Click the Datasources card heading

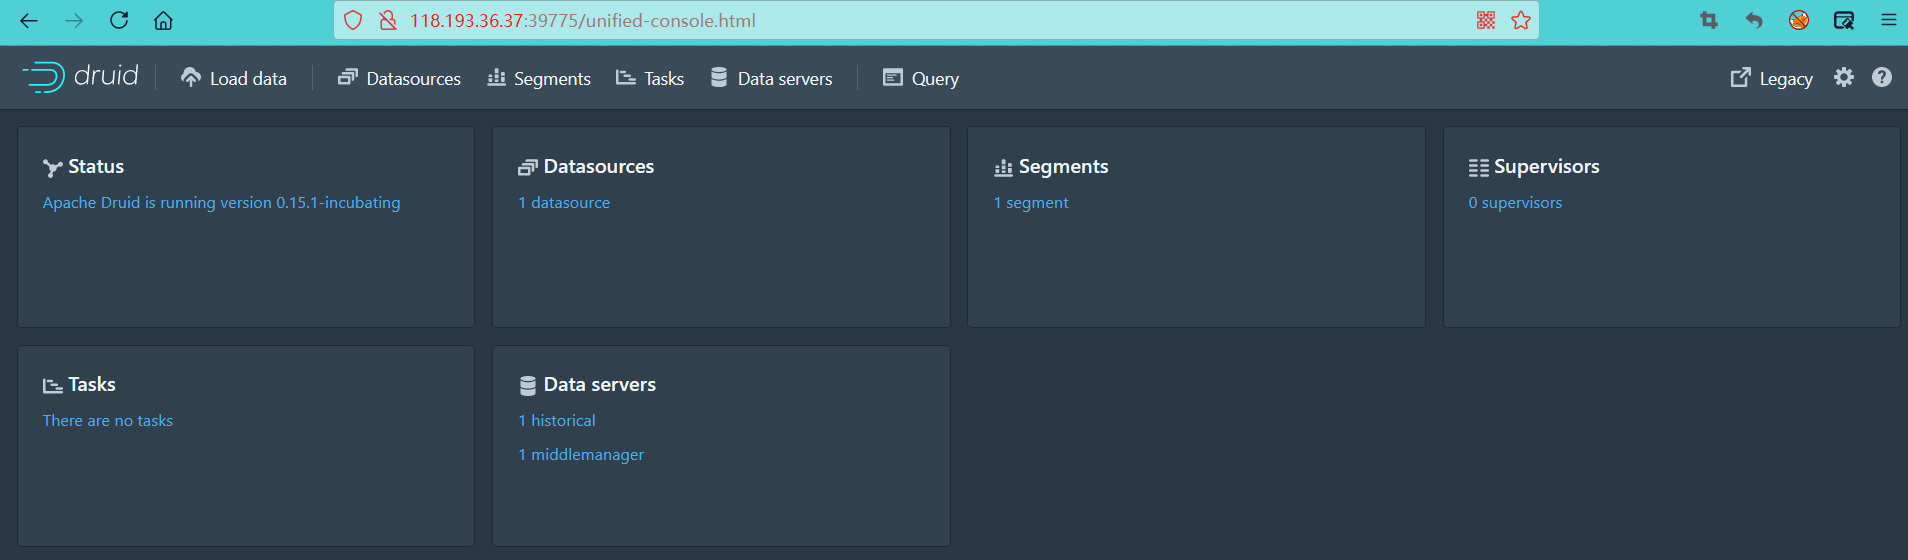click(x=599, y=167)
